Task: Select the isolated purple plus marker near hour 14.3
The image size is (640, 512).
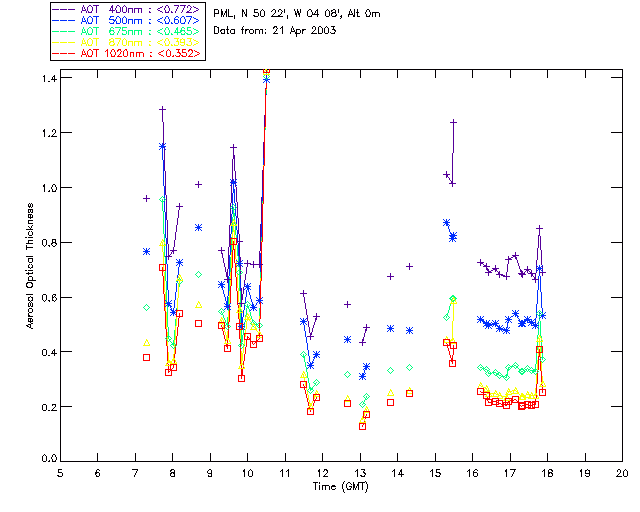Action: [x=409, y=267]
